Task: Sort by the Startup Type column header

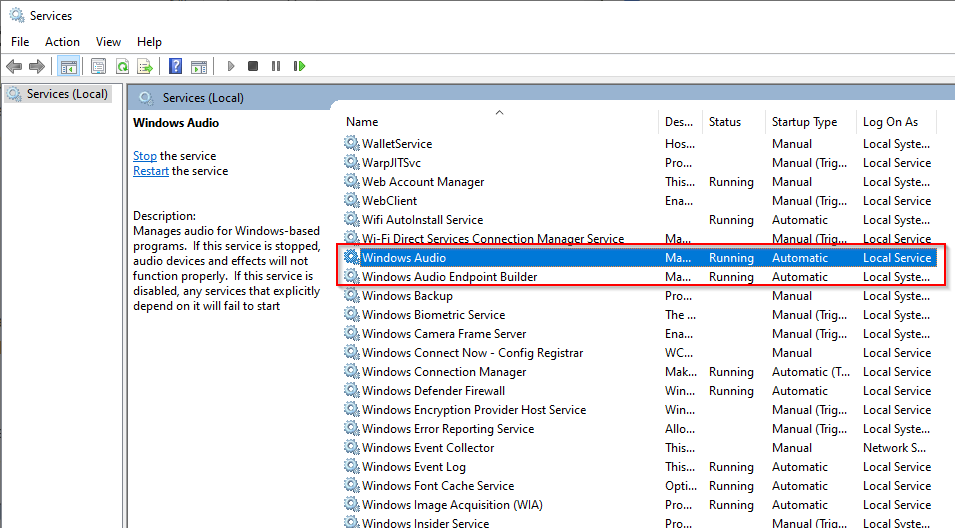Action: [805, 122]
